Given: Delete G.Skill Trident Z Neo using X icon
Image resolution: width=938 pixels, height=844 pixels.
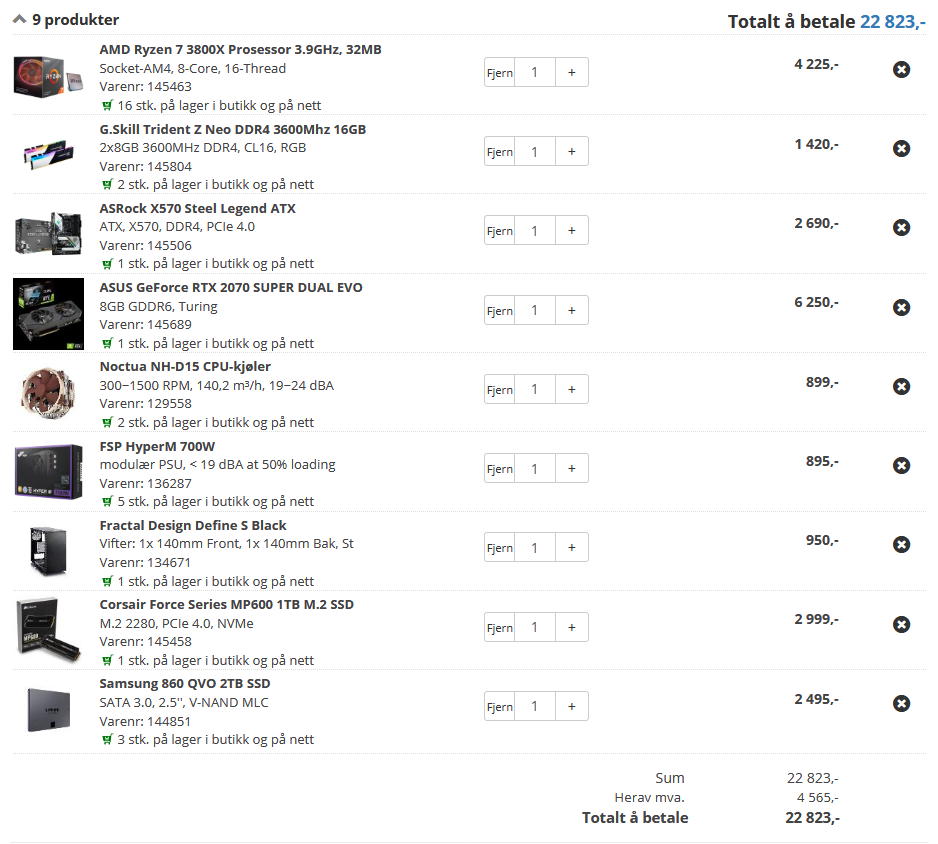Looking at the screenshot, I should pos(901,148).
